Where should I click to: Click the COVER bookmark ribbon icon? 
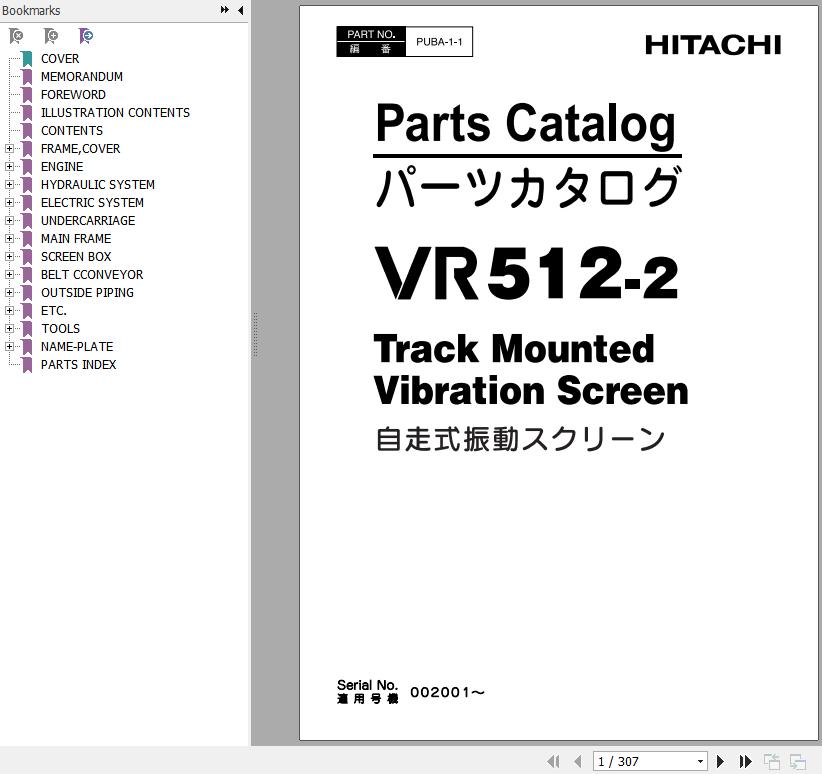[27, 59]
